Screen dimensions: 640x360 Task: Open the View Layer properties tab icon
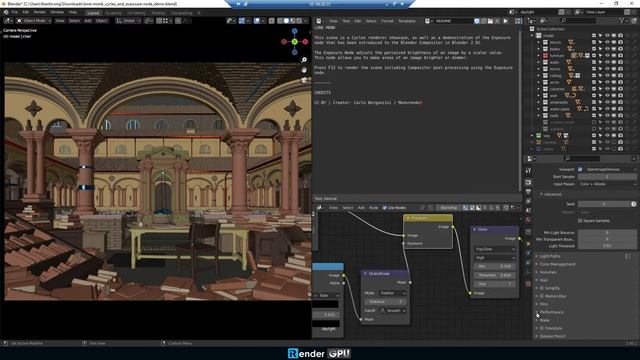pyautogui.click(x=528, y=201)
